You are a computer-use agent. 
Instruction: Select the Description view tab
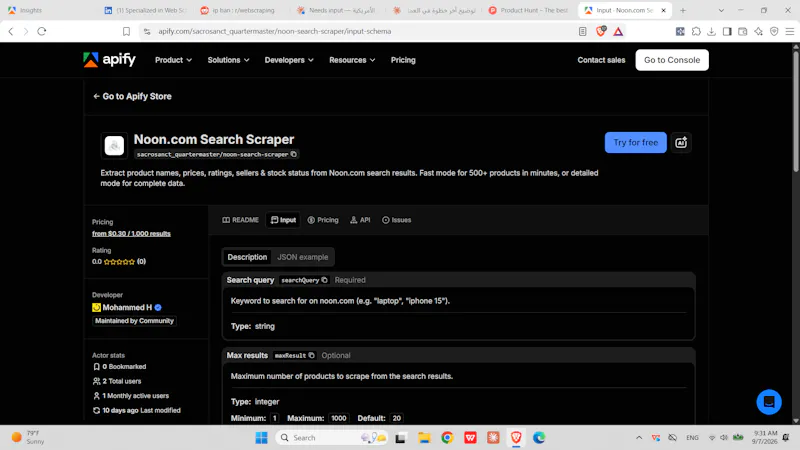click(247, 257)
